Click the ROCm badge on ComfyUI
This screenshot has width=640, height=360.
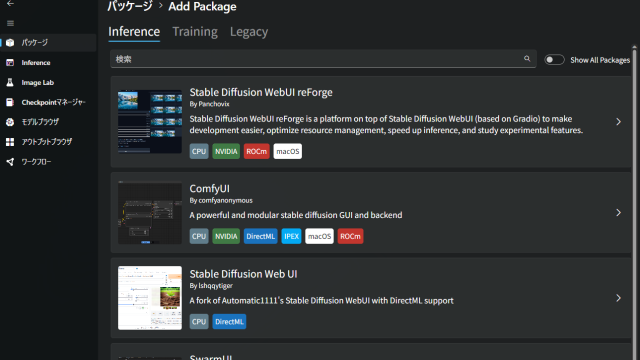click(350, 236)
